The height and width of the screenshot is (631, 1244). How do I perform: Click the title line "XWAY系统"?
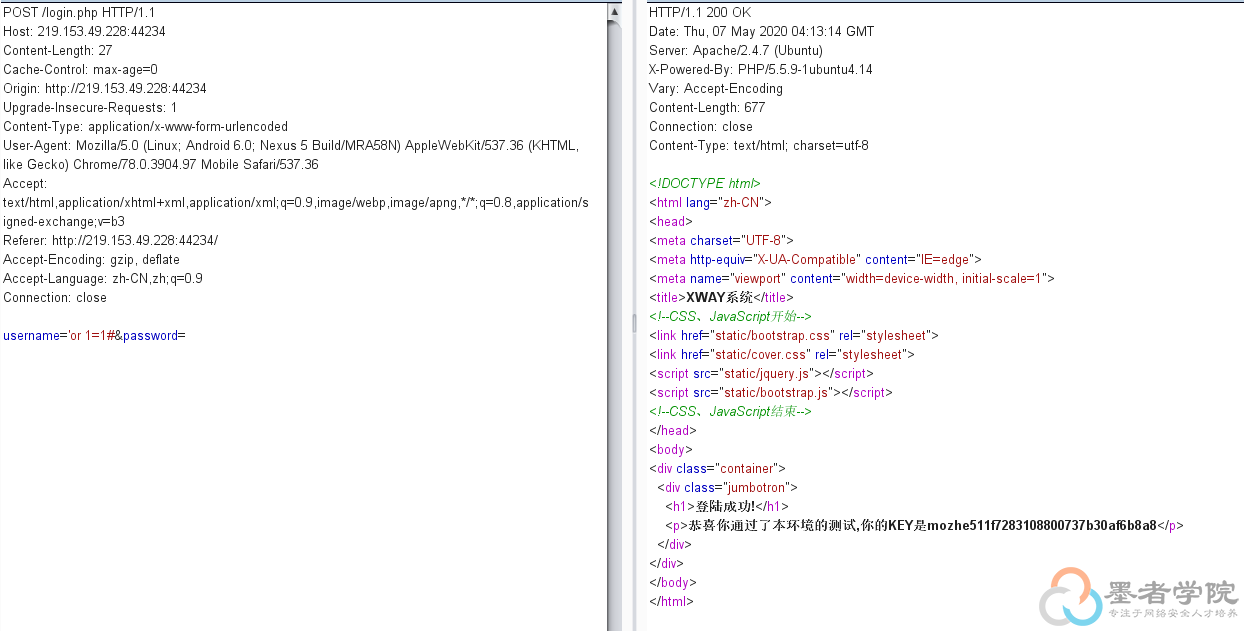(721, 297)
